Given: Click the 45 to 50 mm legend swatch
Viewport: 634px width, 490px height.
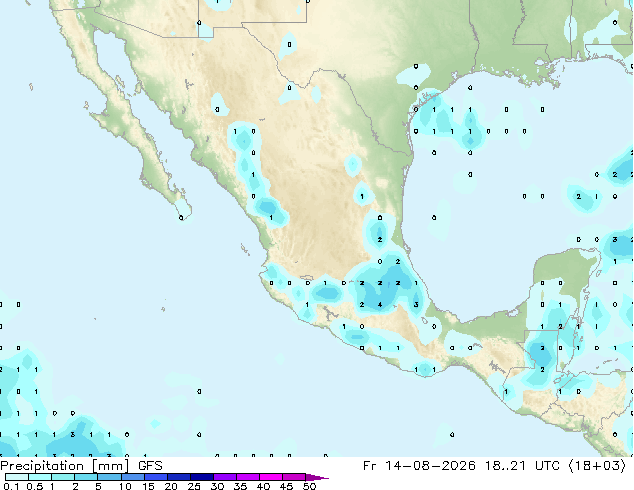Looking at the screenshot, I should coord(294,477).
